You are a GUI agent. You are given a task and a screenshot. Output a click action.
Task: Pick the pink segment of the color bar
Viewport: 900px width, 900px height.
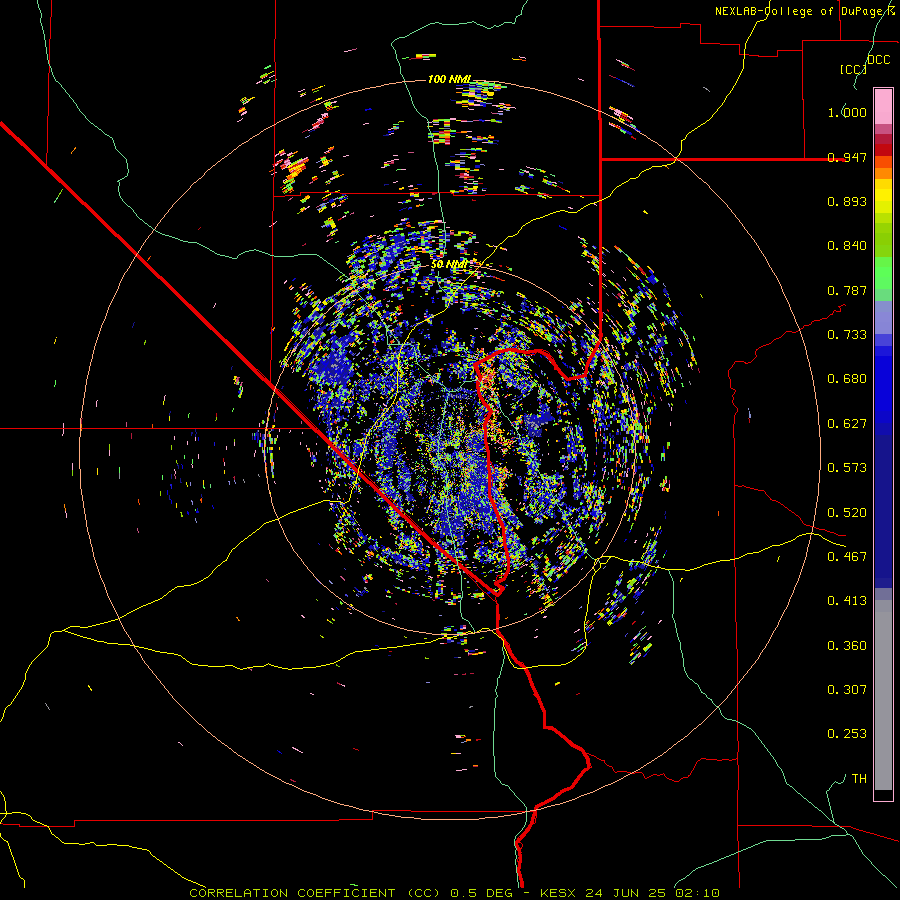point(883,107)
